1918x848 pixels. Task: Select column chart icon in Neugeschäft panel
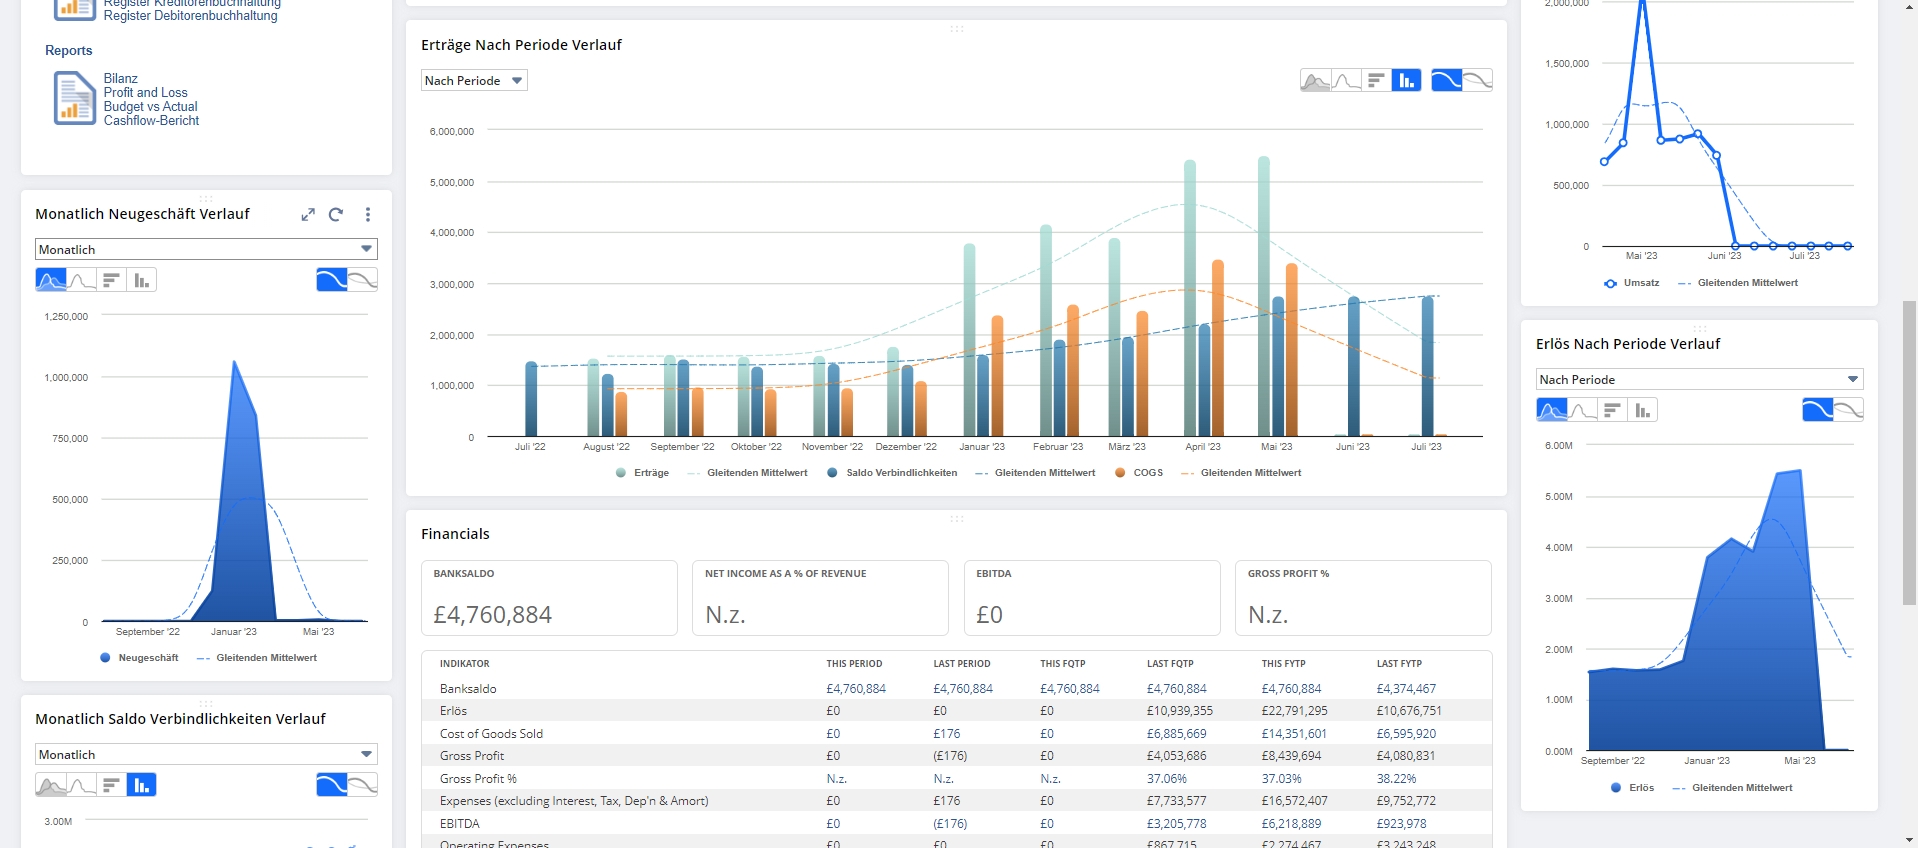pyautogui.click(x=142, y=281)
